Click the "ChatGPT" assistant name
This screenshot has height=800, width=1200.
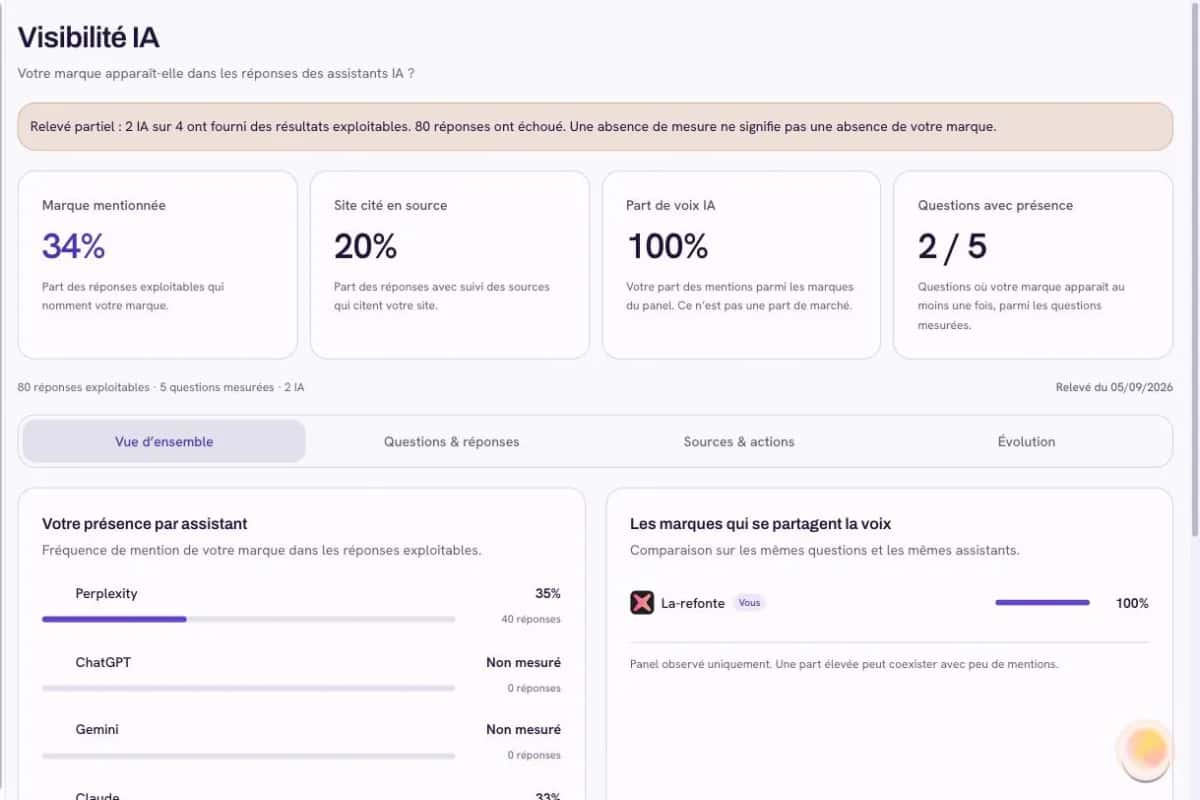click(x=103, y=662)
